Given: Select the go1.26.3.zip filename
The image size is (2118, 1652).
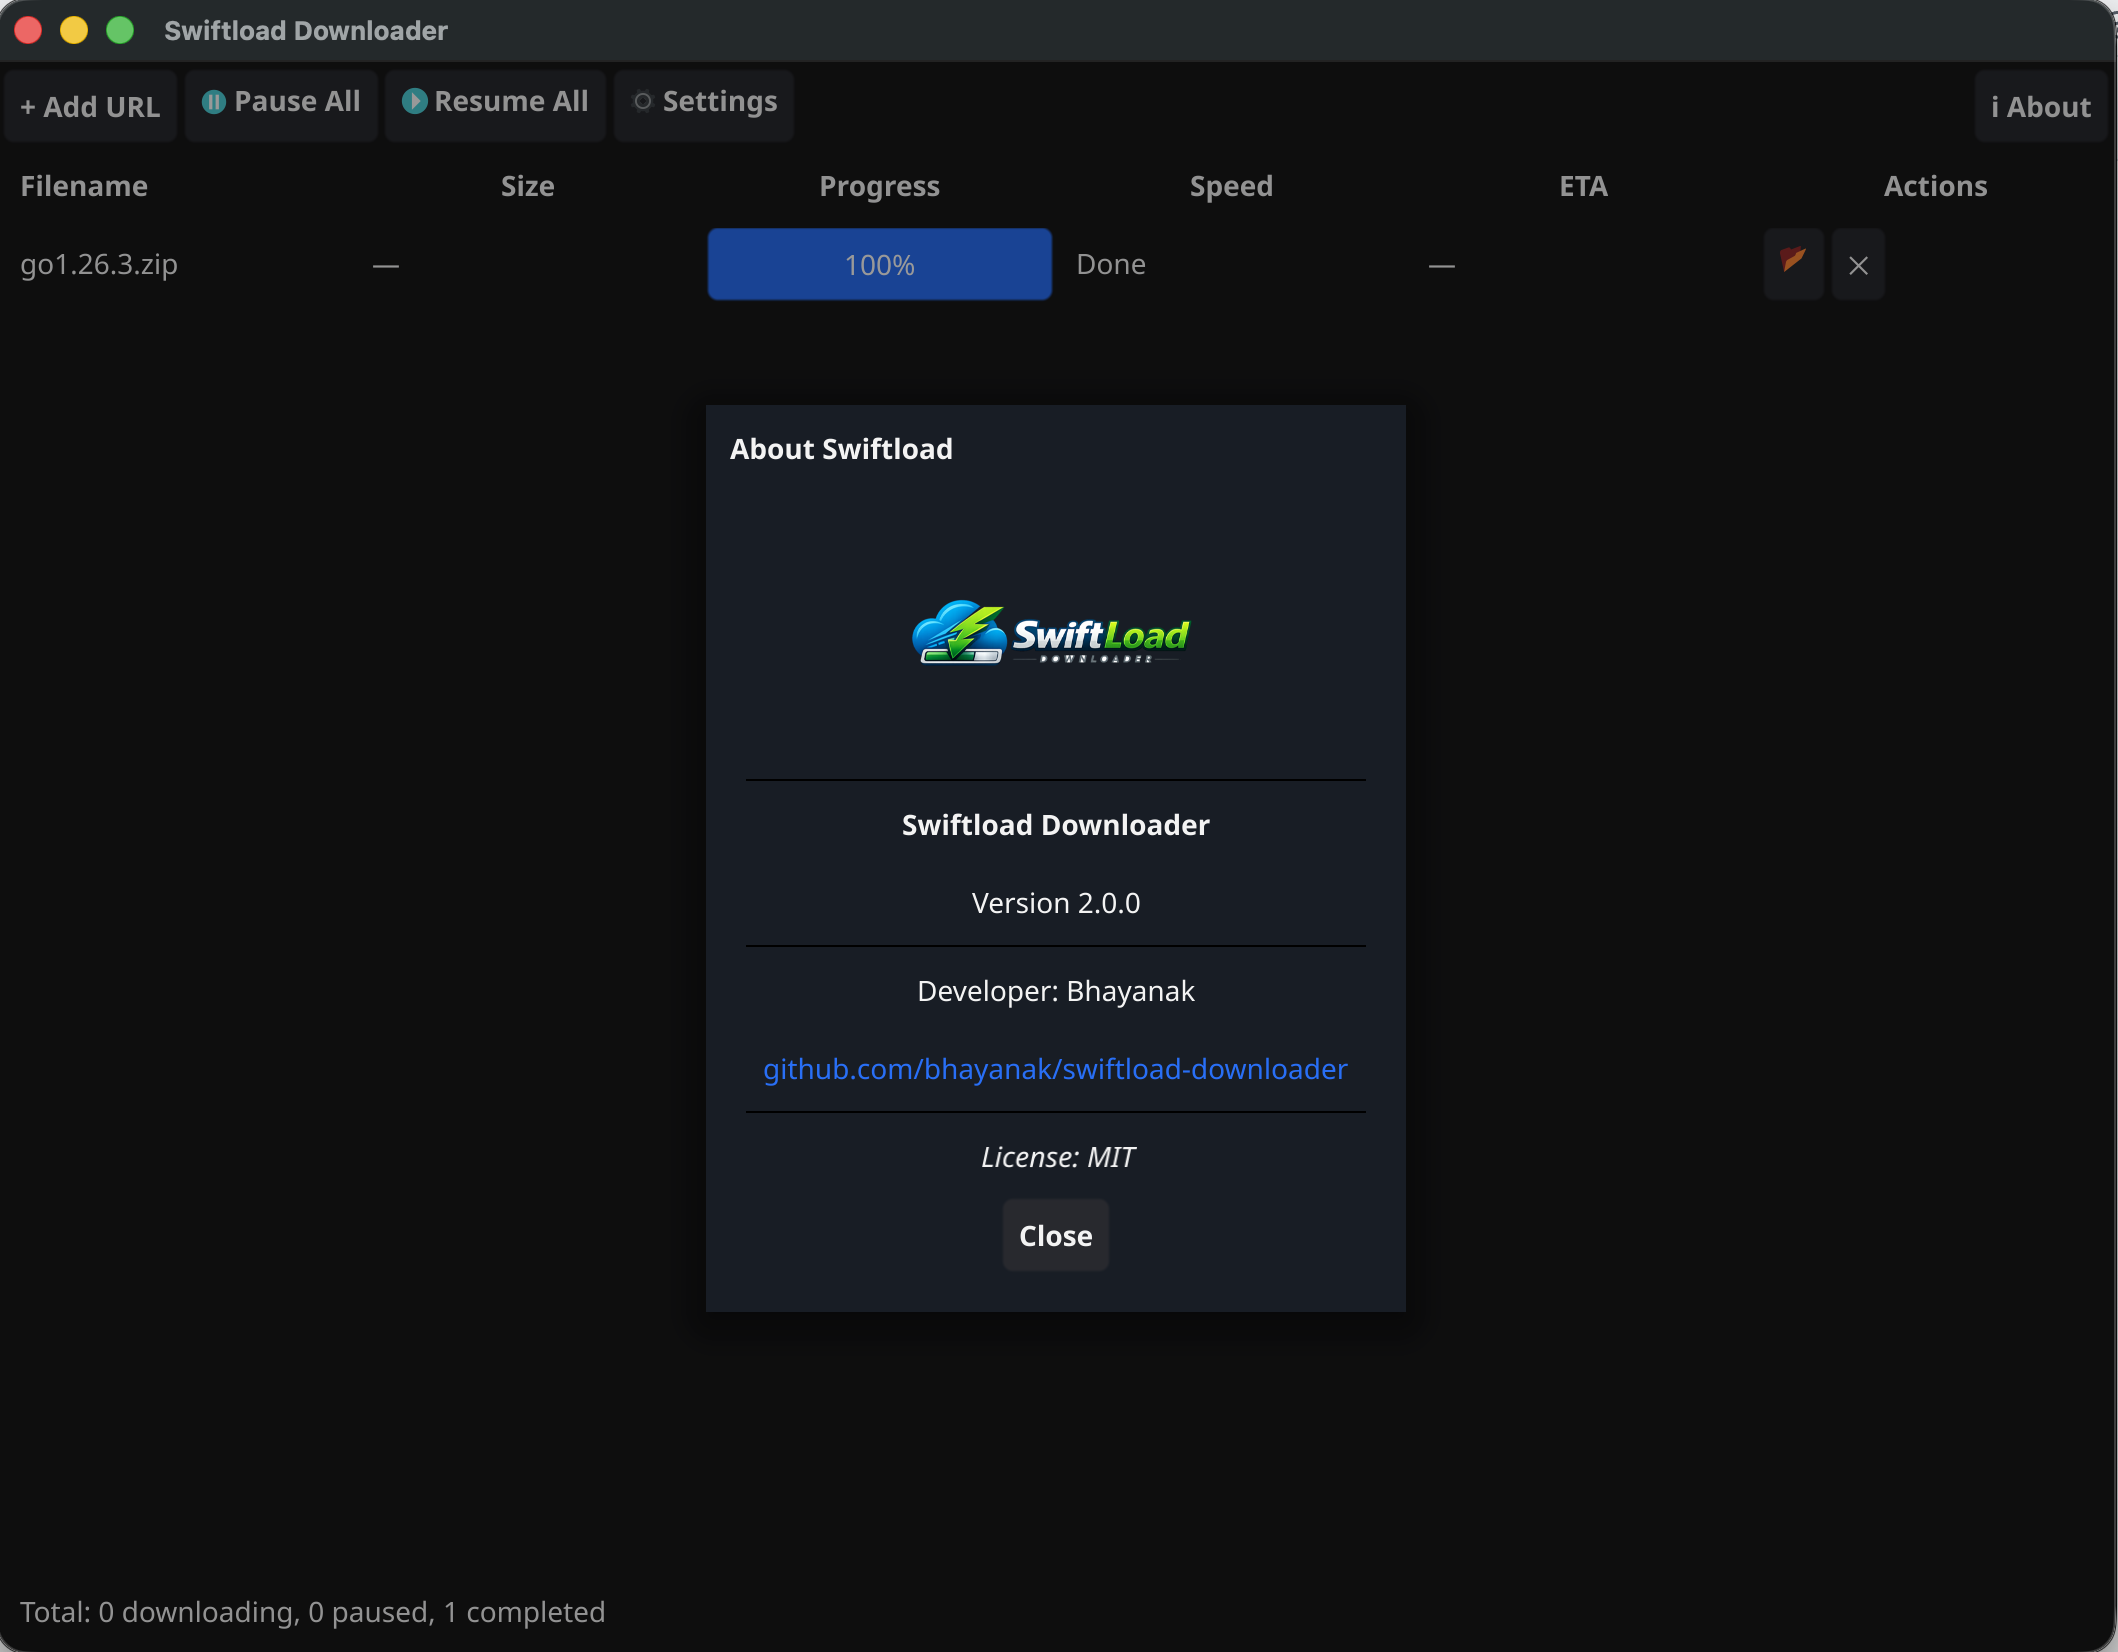Looking at the screenshot, I should pos(99,264).
